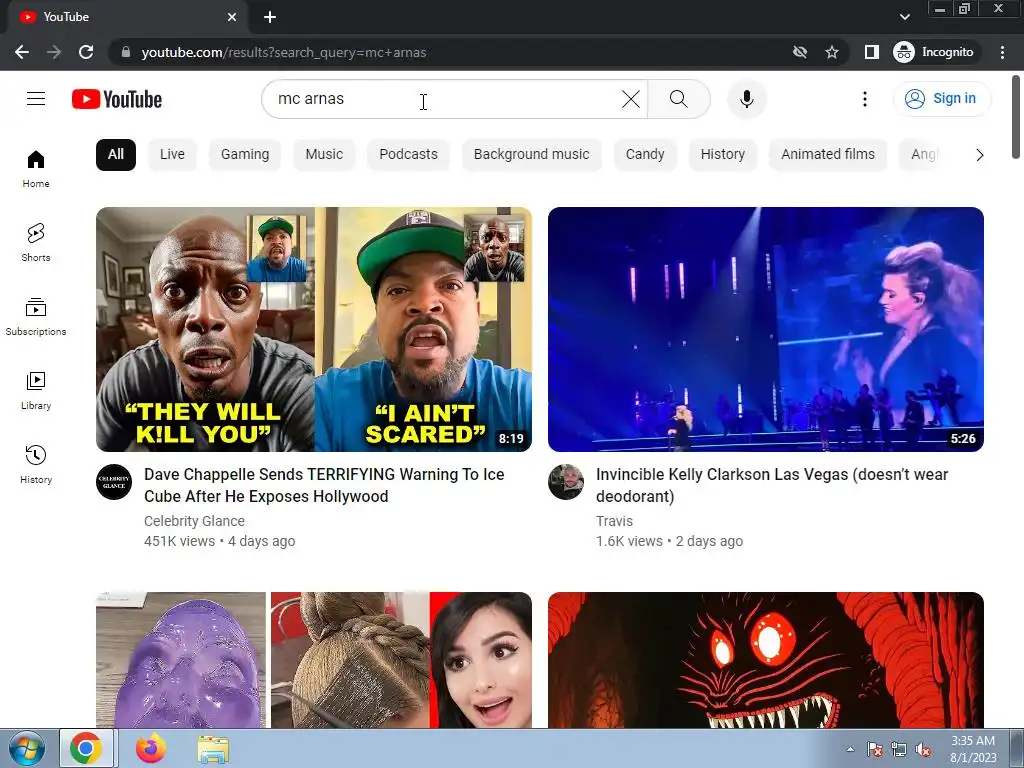1024x768 pixels.
Task: View site information lock icon
Action: pyautogui.click(x=125, y=52)
